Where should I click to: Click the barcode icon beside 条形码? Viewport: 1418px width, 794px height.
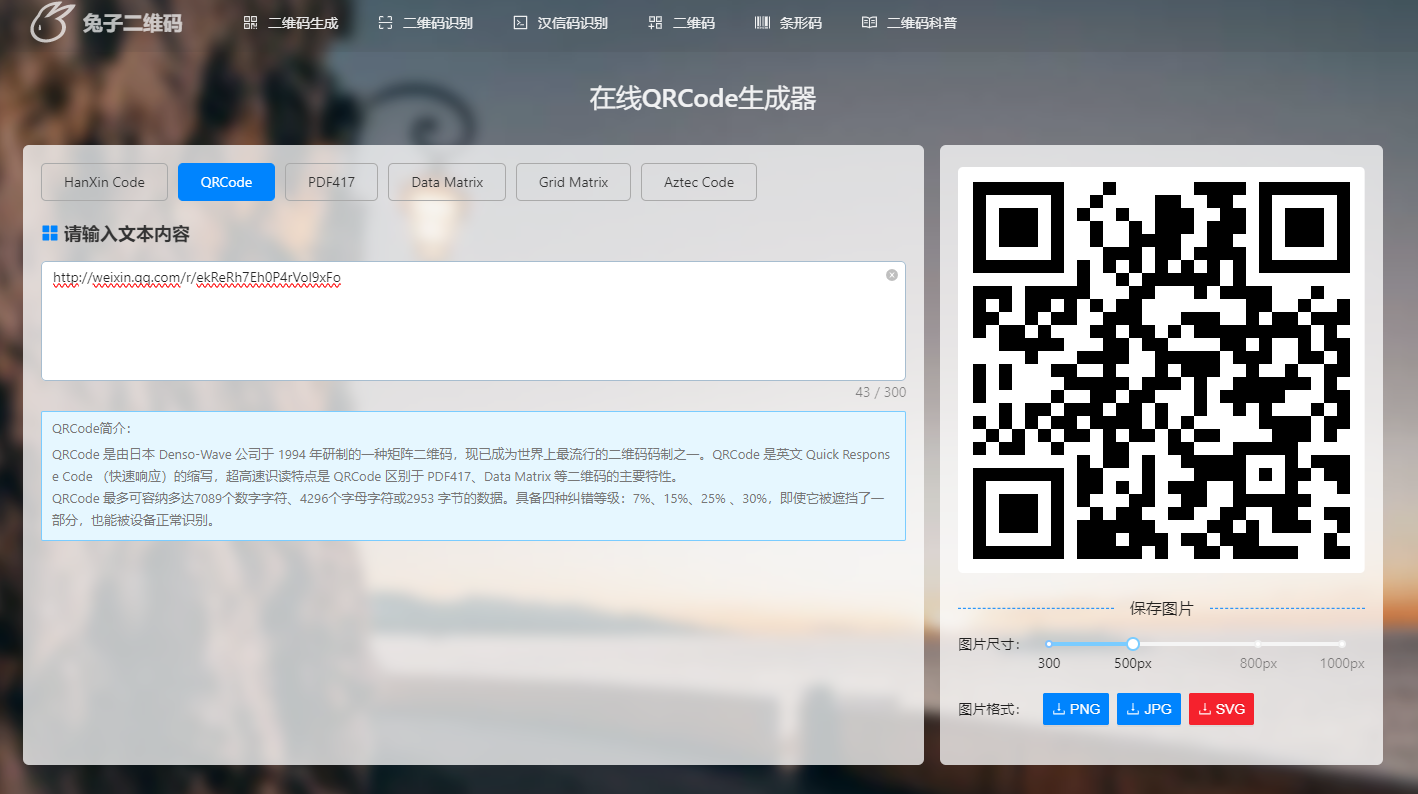762,22
